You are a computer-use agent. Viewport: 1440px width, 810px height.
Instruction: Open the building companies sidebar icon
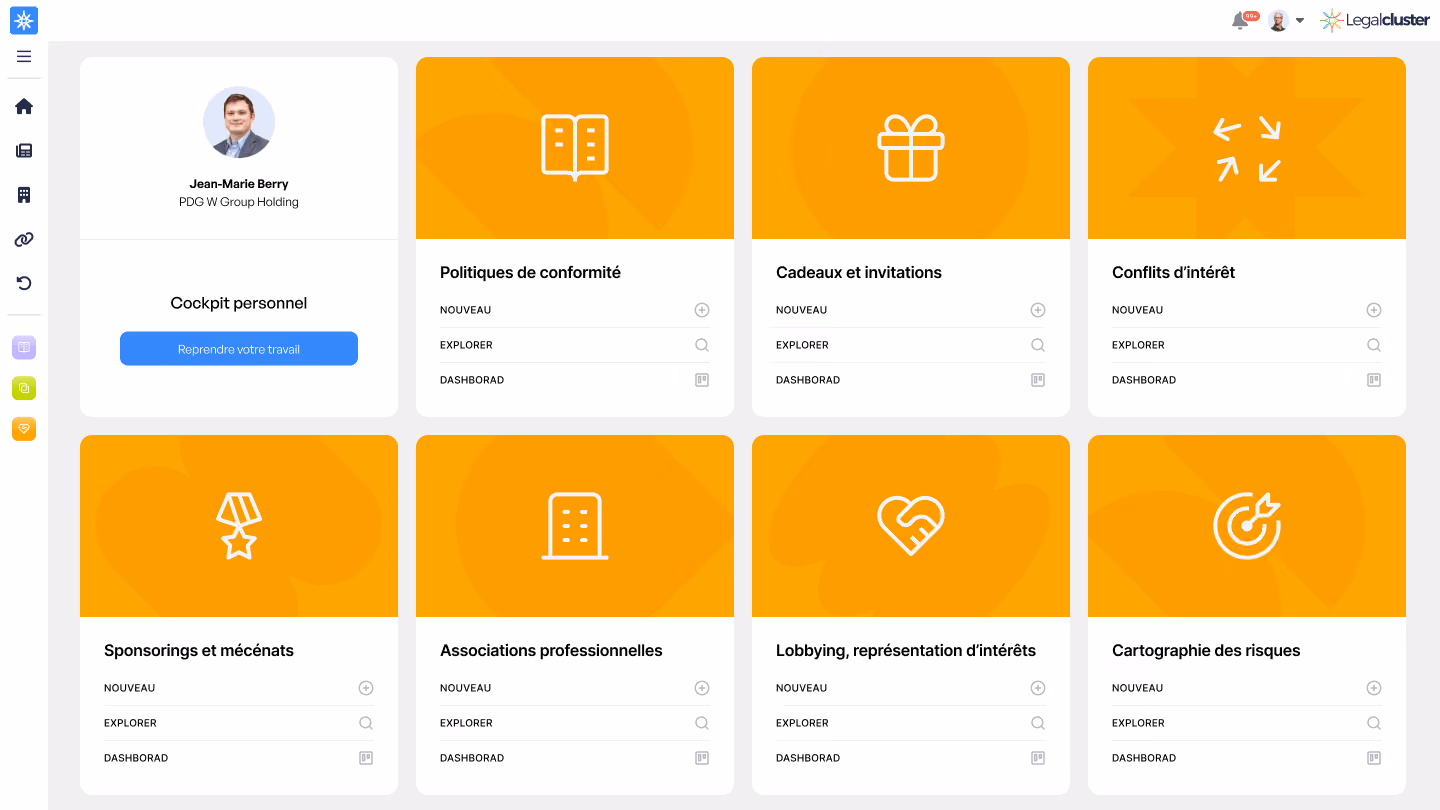(x=24, y=195)
